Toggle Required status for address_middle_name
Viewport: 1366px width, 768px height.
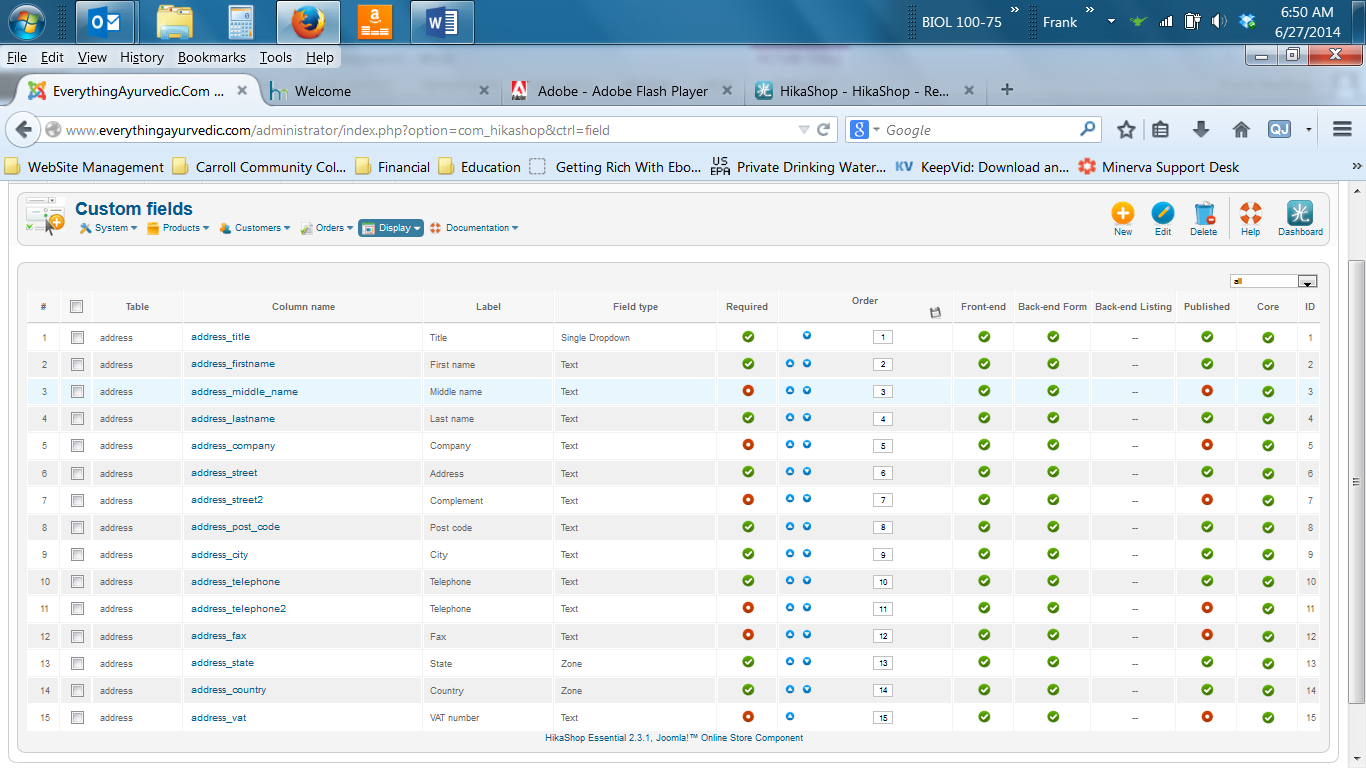pos(747,391)
